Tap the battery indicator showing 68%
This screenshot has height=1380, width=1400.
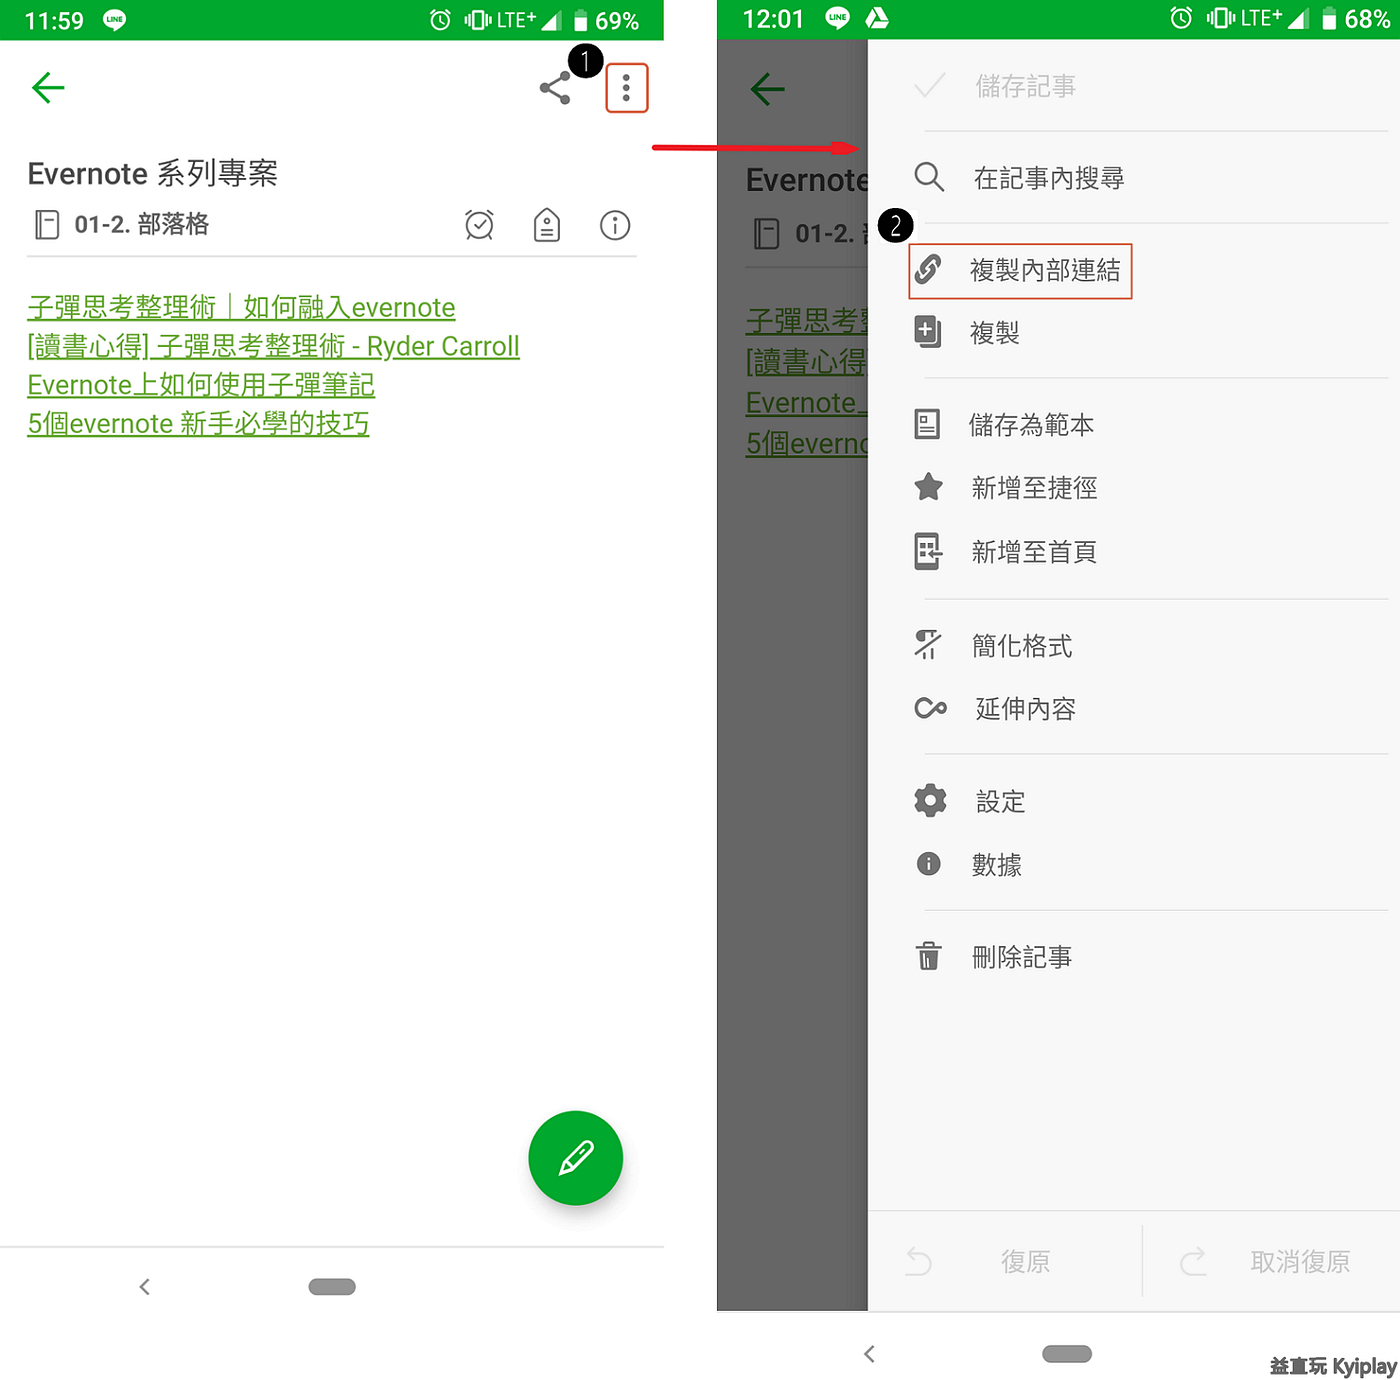[x=1356, y=19]
